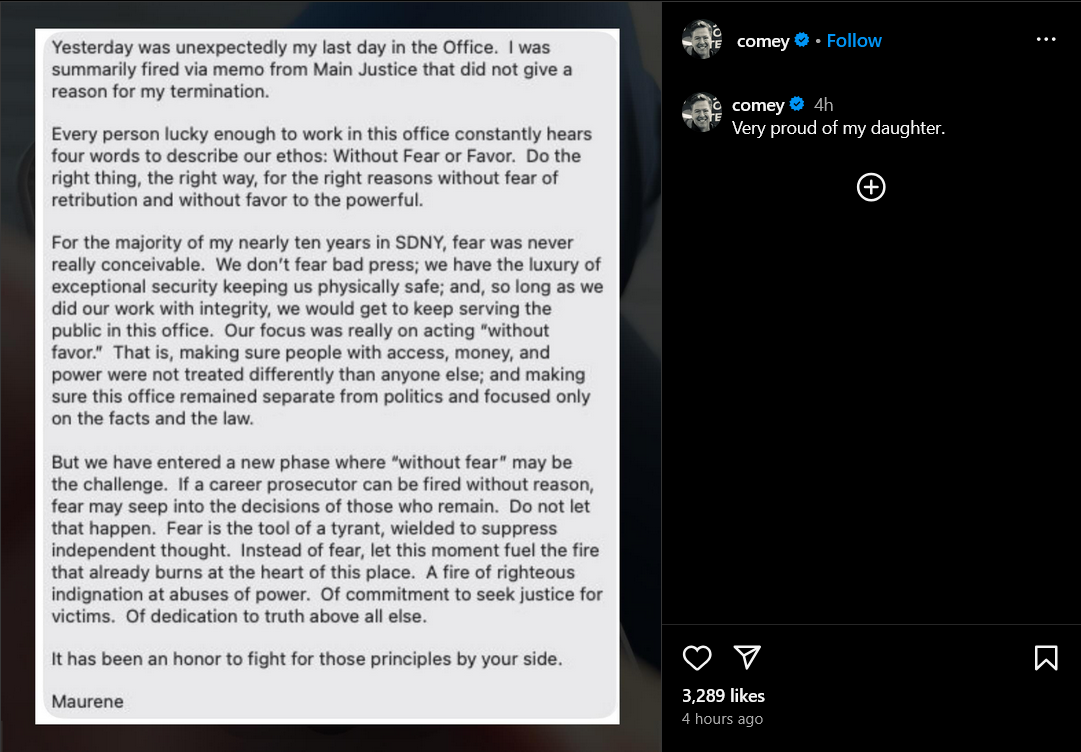
Task: Click the 'Very proud of my daughter' caption
Action: click(x=838, y=128)
